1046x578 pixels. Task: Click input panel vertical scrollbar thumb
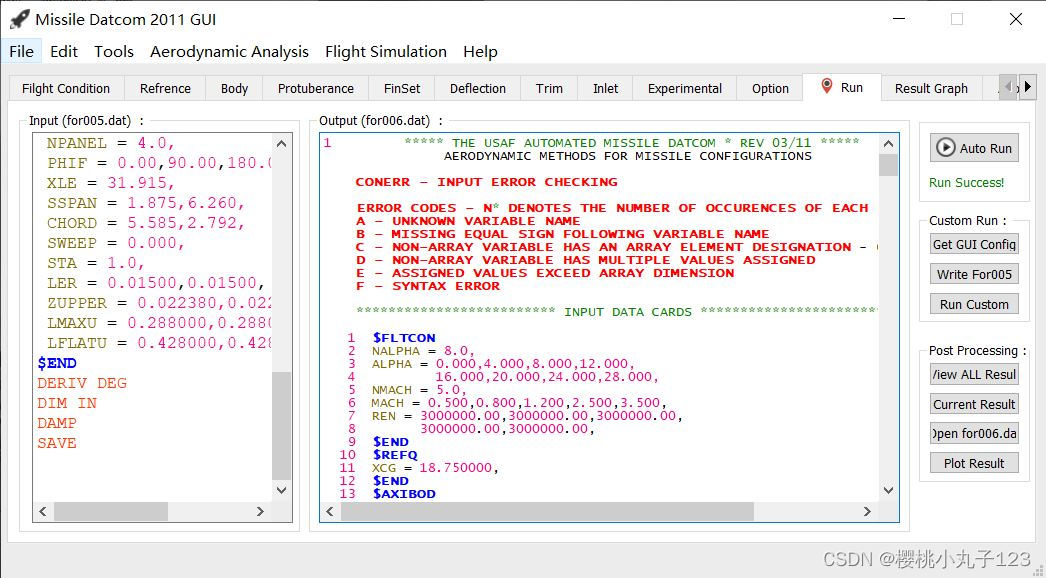coord(282,425)
